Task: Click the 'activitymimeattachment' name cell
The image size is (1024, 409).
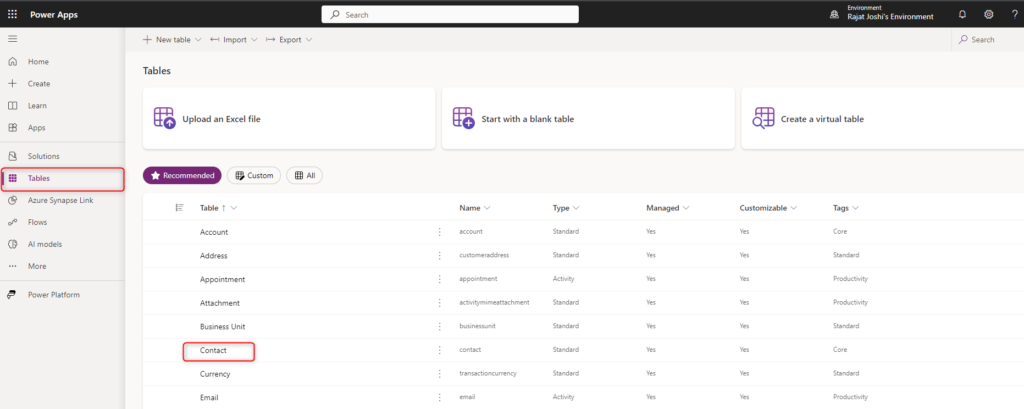Action: pos(494,303)
